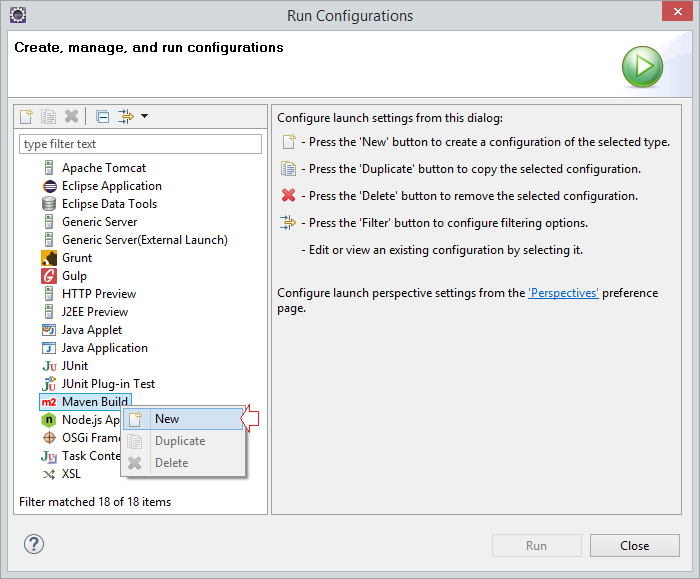
Task: Choose New from the context menu
Action: [x=183, y=419]
